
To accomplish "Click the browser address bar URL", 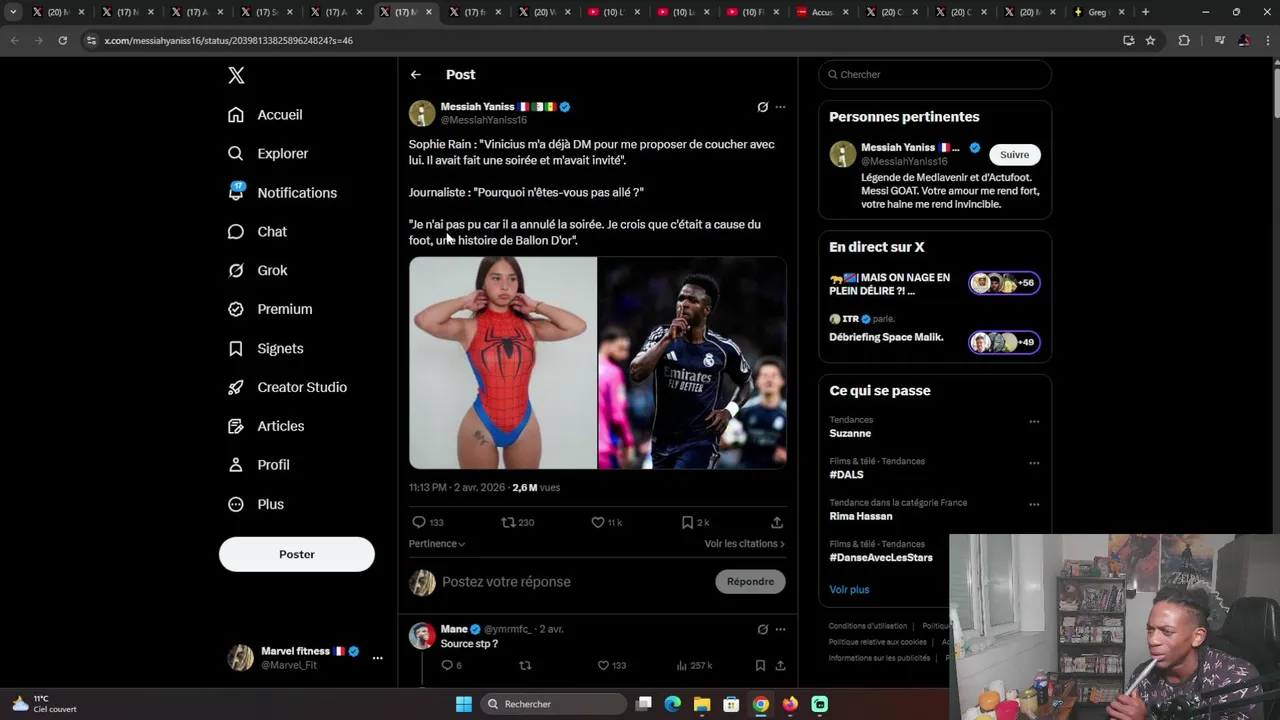I will click(x=228, y=41).
